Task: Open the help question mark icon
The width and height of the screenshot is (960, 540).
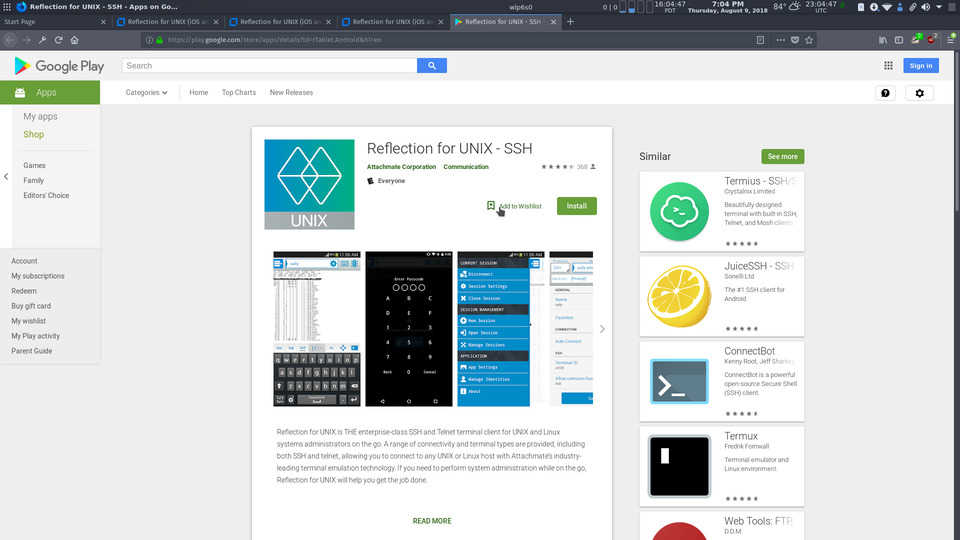Action: click(x=885, y=93)
